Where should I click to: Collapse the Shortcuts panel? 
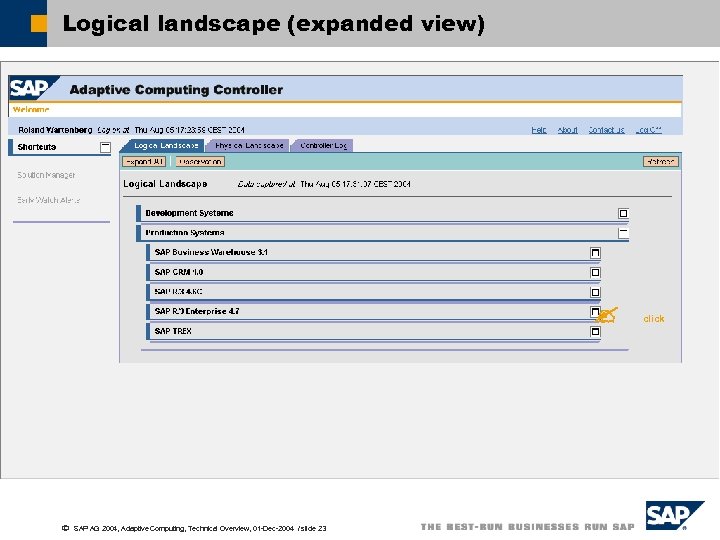pos(105,147)
